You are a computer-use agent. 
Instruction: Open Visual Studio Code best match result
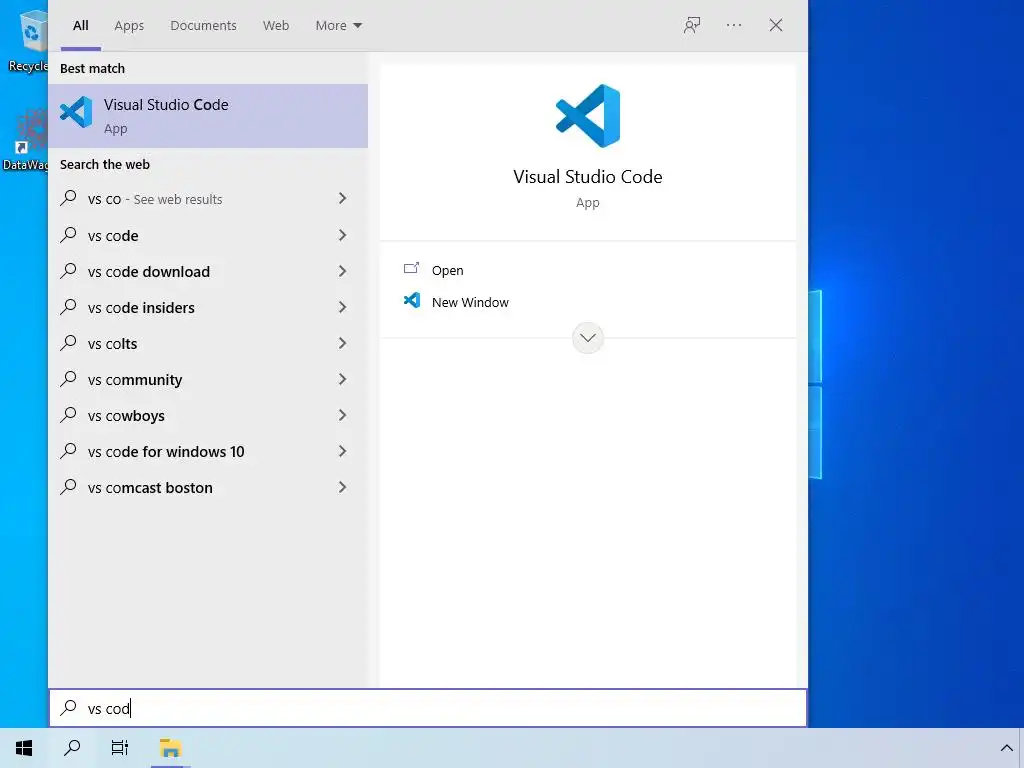(x=208, y=116)
